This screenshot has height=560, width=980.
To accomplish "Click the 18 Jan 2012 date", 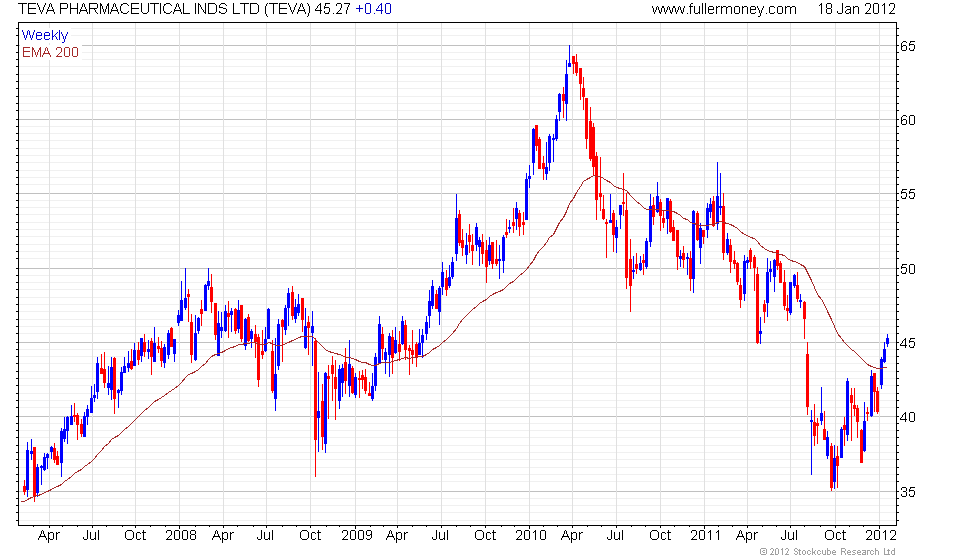I will coord(856,9).
